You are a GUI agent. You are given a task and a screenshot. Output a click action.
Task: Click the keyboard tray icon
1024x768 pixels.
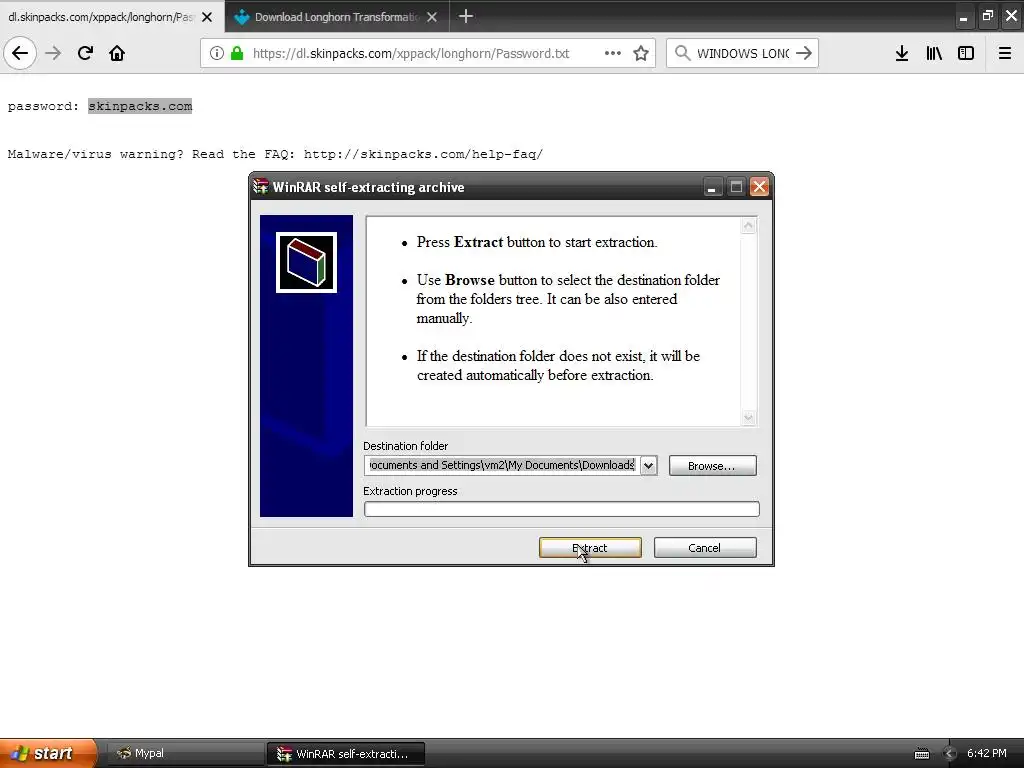pos(922,754)
